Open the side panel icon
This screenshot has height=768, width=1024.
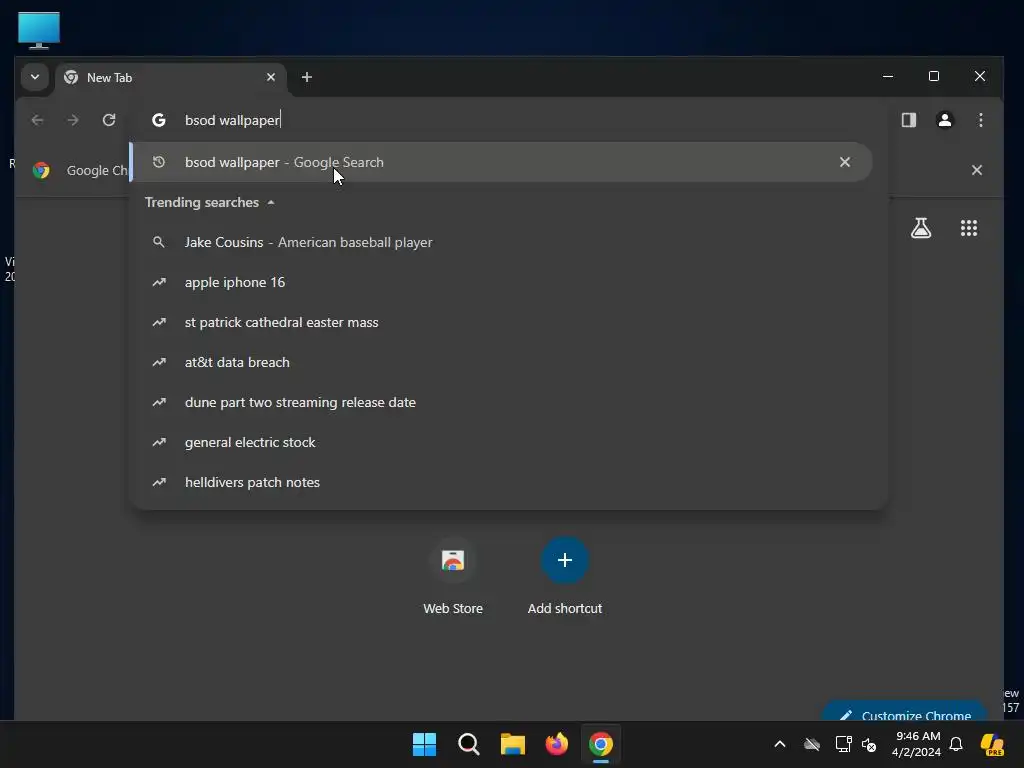908,120
